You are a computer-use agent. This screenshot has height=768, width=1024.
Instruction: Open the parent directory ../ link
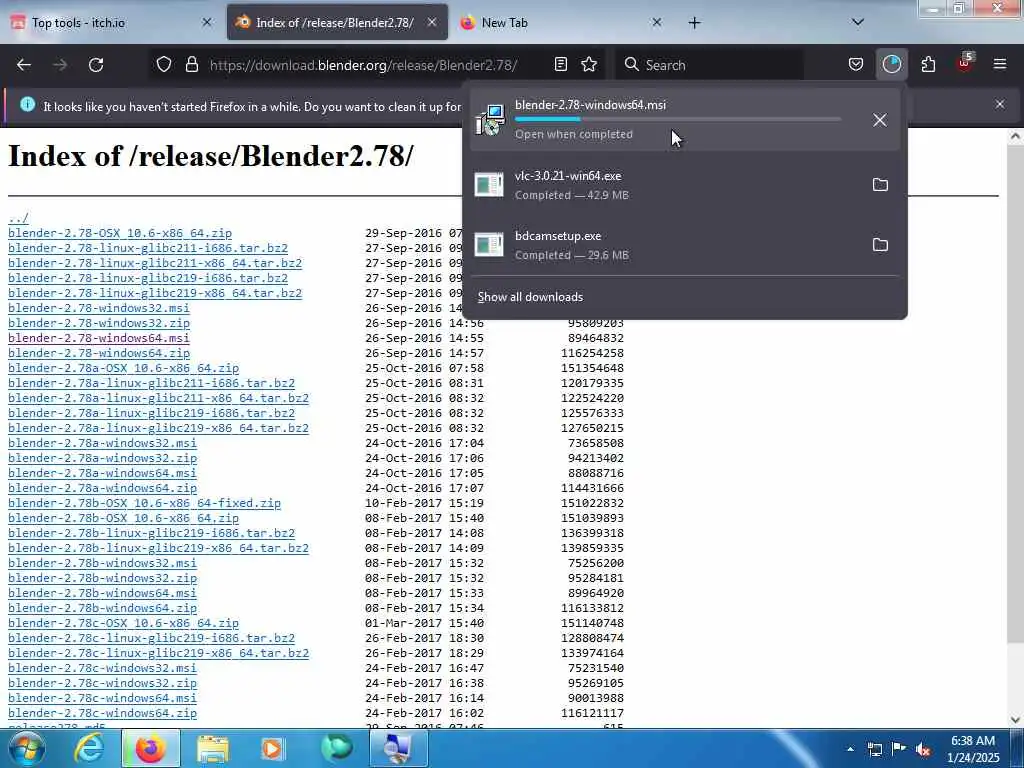[x=18, y=218]
